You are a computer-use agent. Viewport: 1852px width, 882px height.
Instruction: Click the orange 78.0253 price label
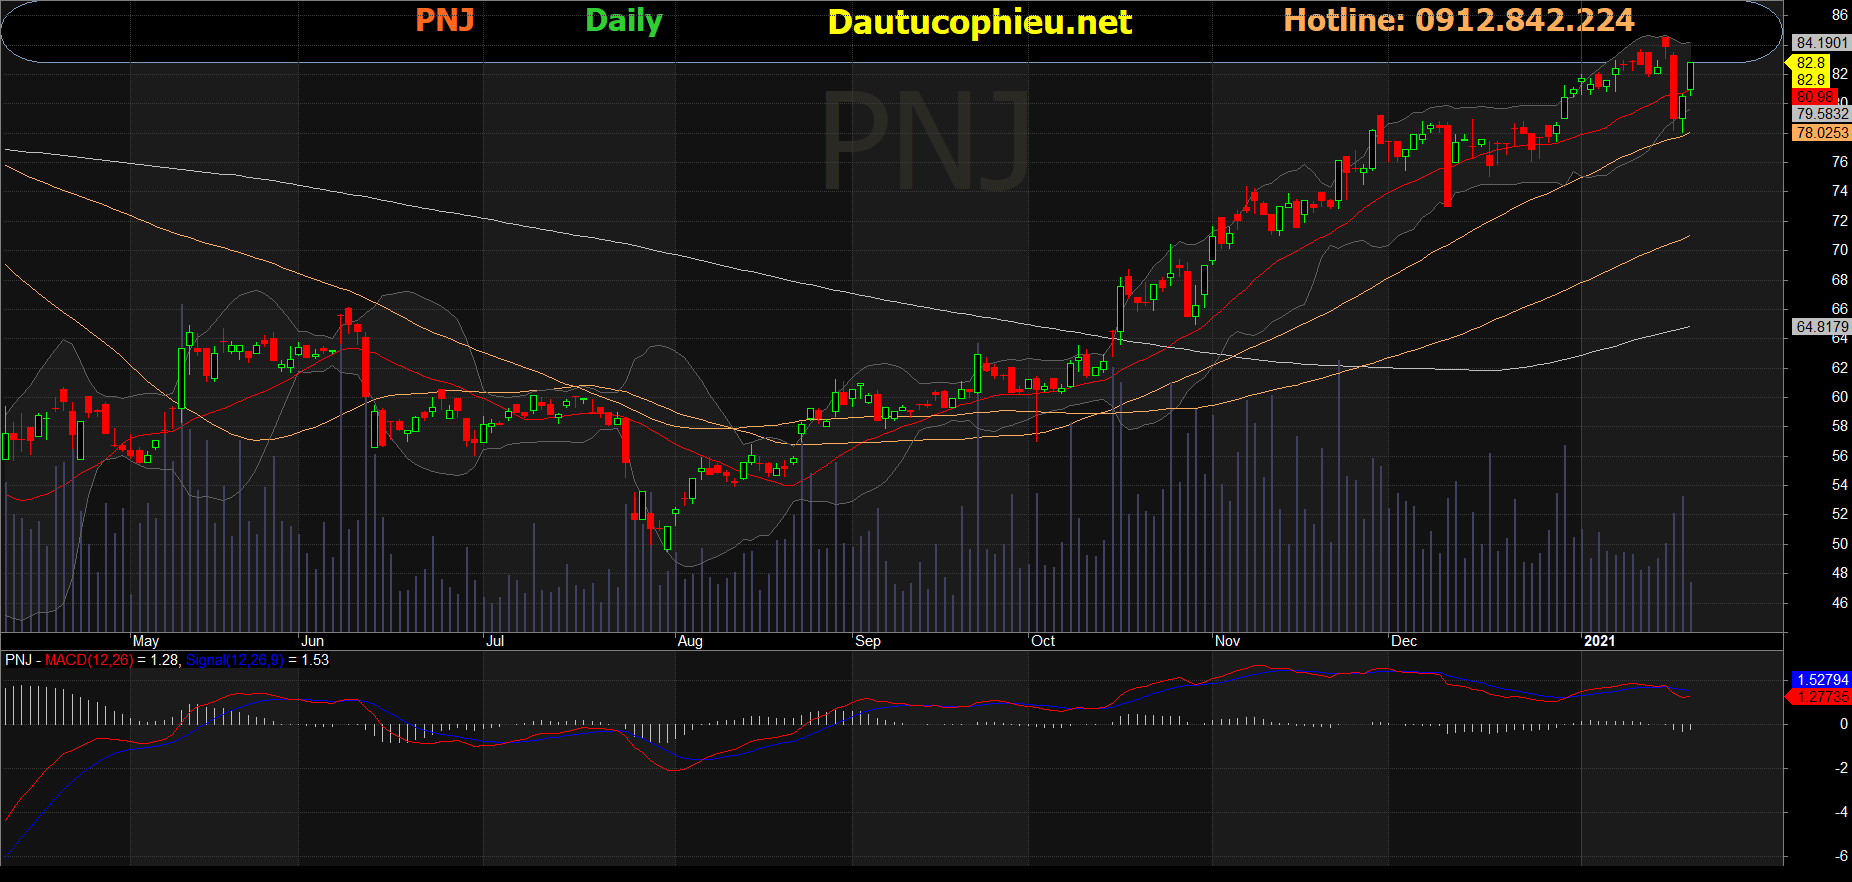point(1821,133)
